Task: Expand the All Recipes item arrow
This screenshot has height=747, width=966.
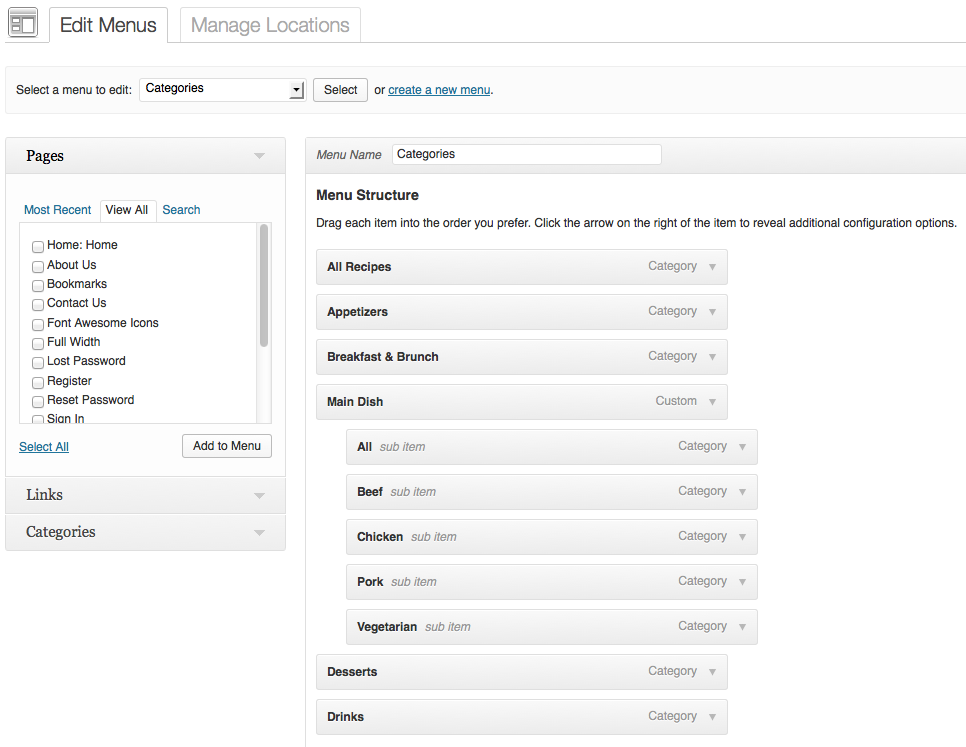Action: pyautogui.click(x=712, y=267)
